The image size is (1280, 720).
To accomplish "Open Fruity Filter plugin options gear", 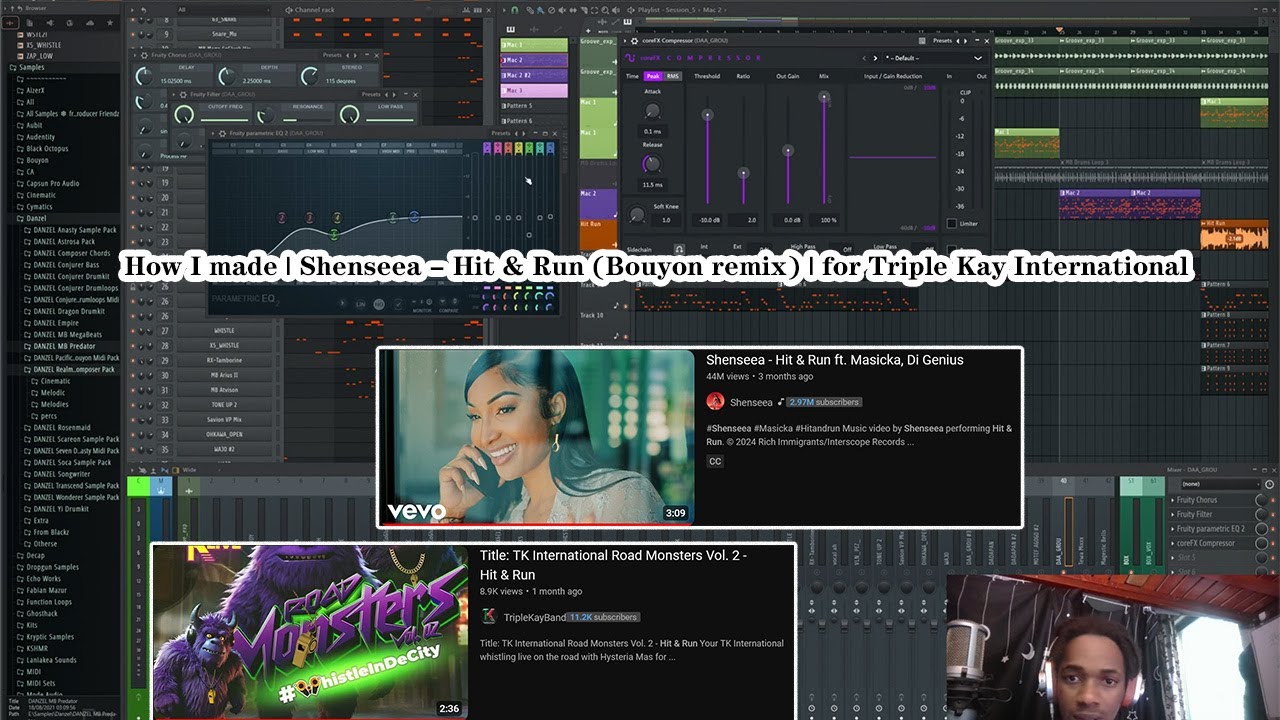I will tap(183, 94).
